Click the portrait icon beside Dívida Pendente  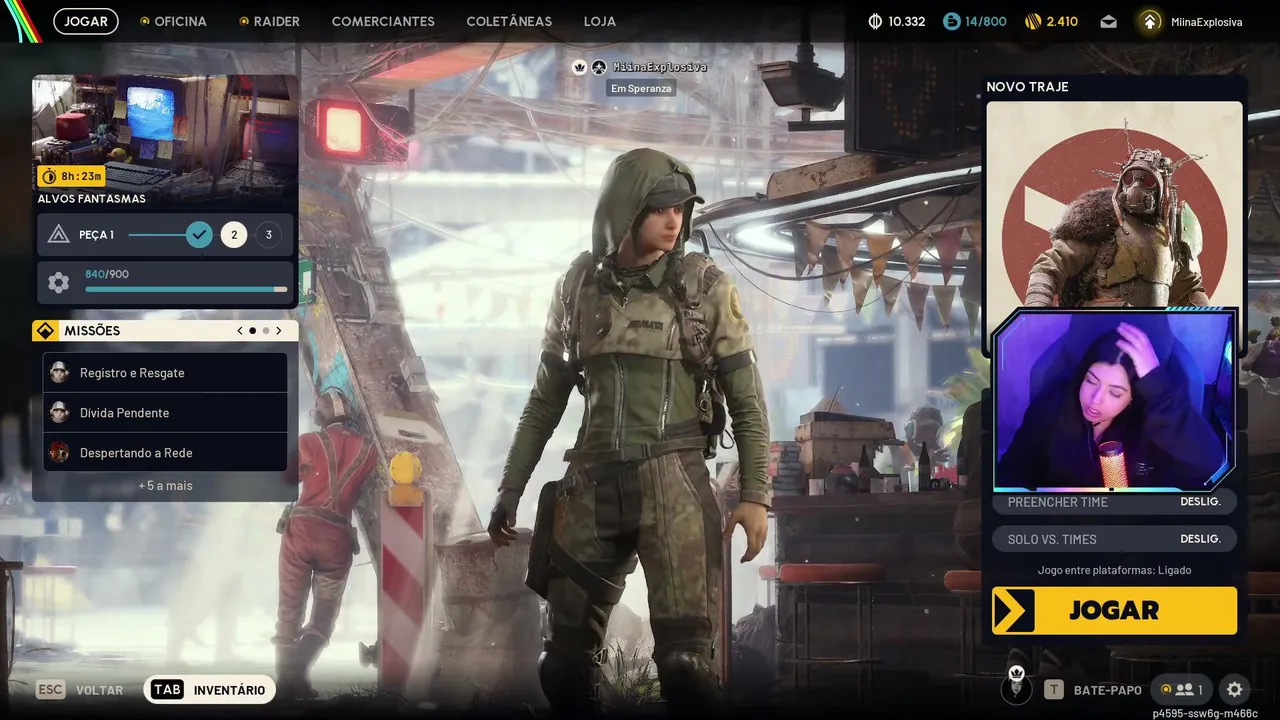[x=60, y=413]
